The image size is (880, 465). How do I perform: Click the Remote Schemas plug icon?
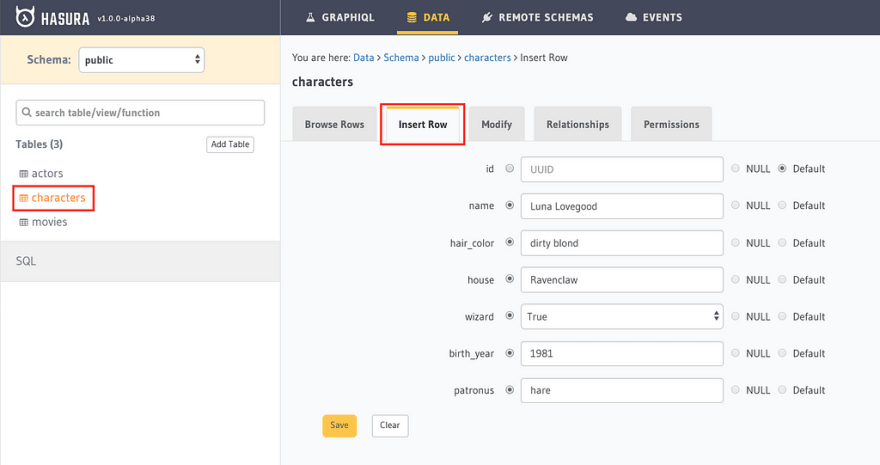pos(487,17)
